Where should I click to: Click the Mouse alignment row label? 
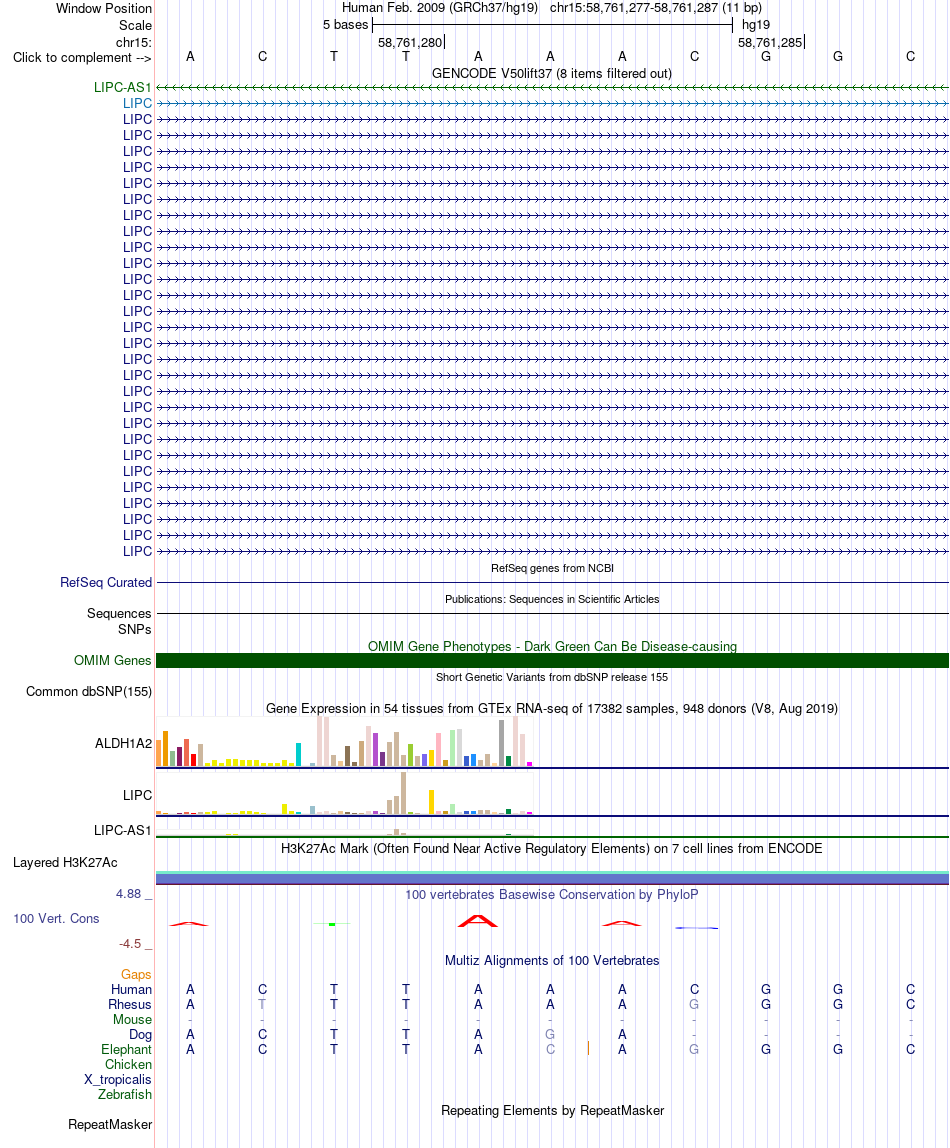click(x=132, y=1019)
